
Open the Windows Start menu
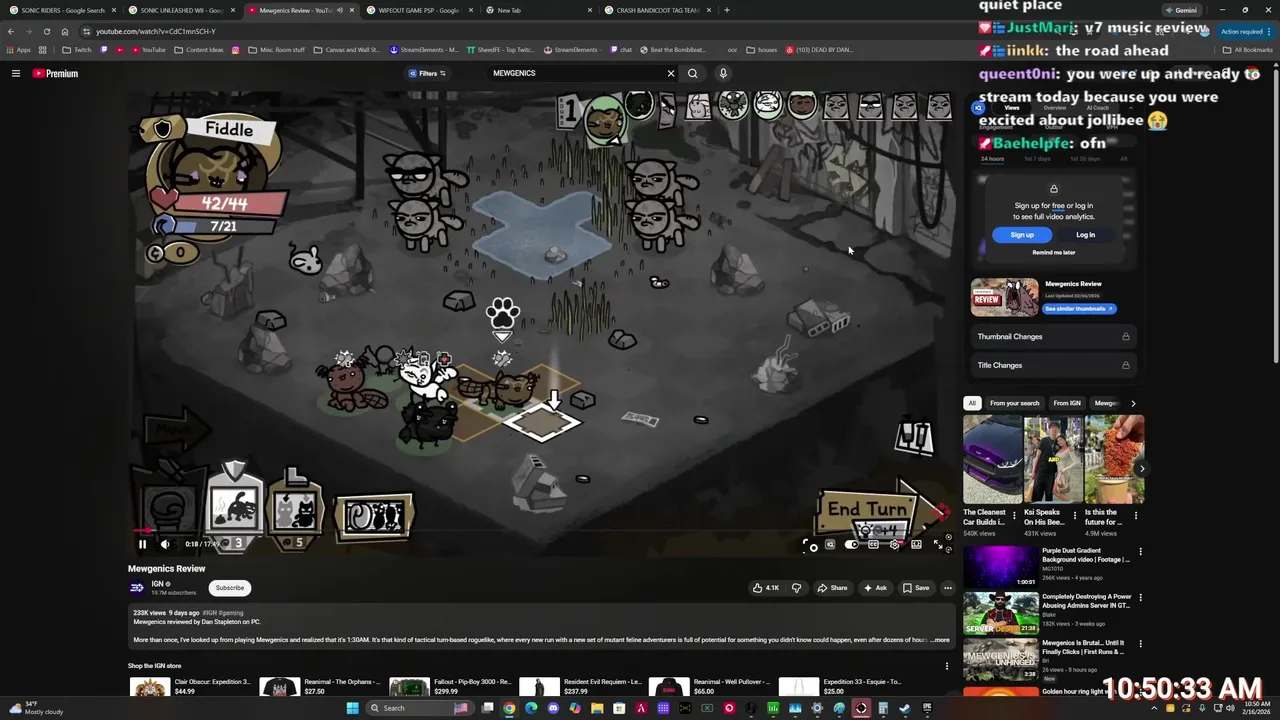(x=352, y=708)
